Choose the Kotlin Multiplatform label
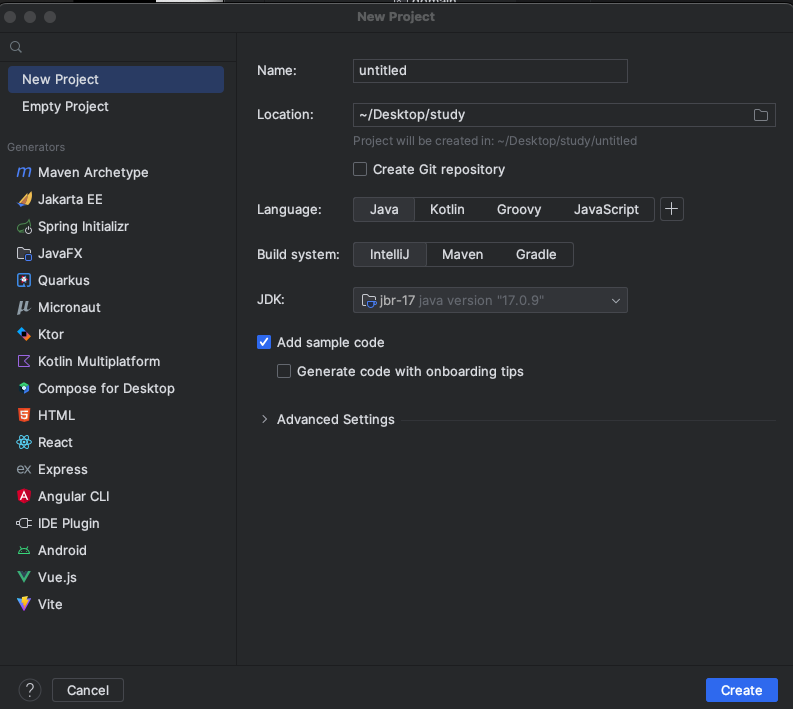The image size is (793, 709). (x=99, y=361)
